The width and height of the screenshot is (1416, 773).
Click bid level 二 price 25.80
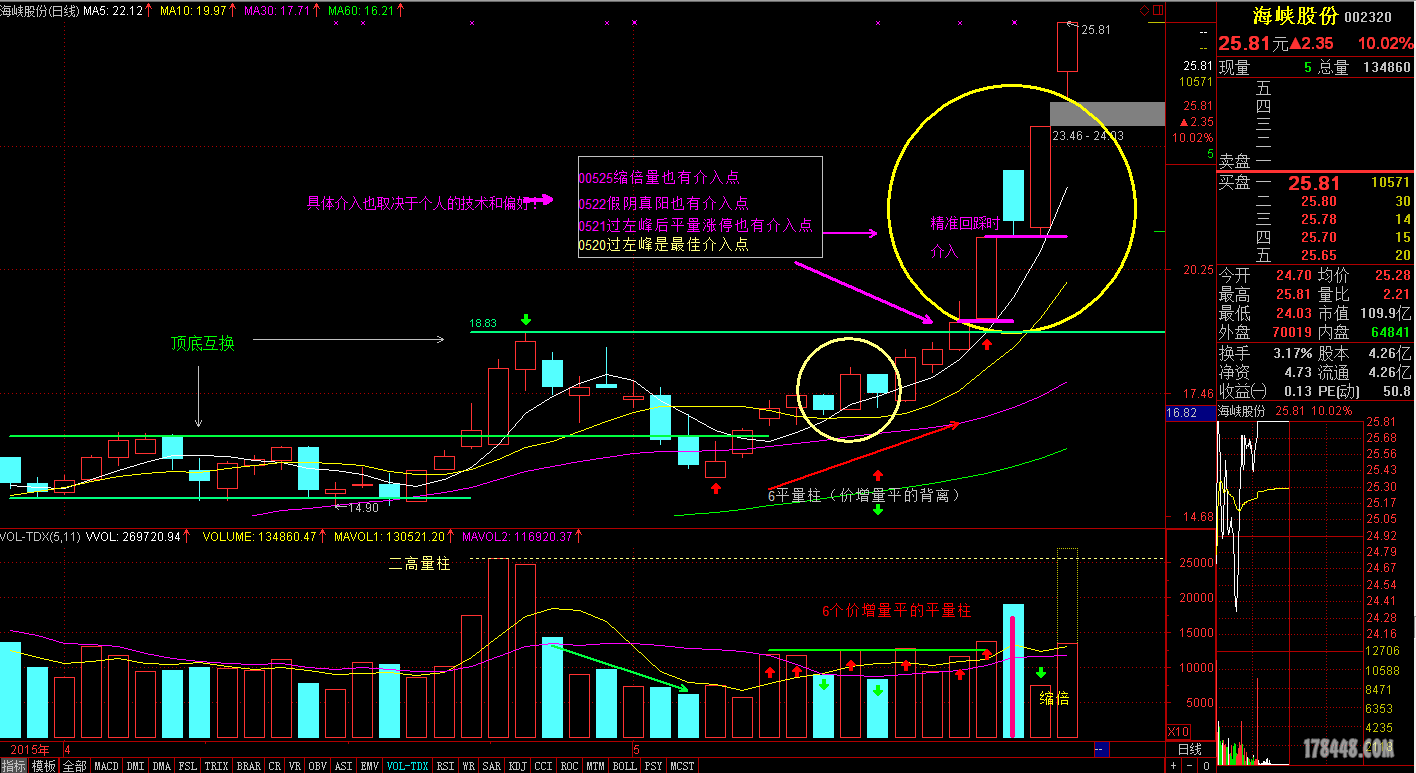click(x=1318, y=201)
